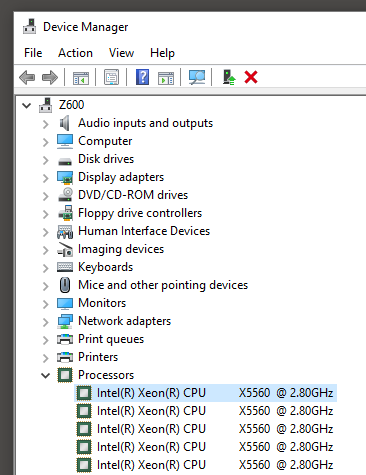Click the Display adapters icon
This screenshot has width=366, height=475.
pos(65,177)
